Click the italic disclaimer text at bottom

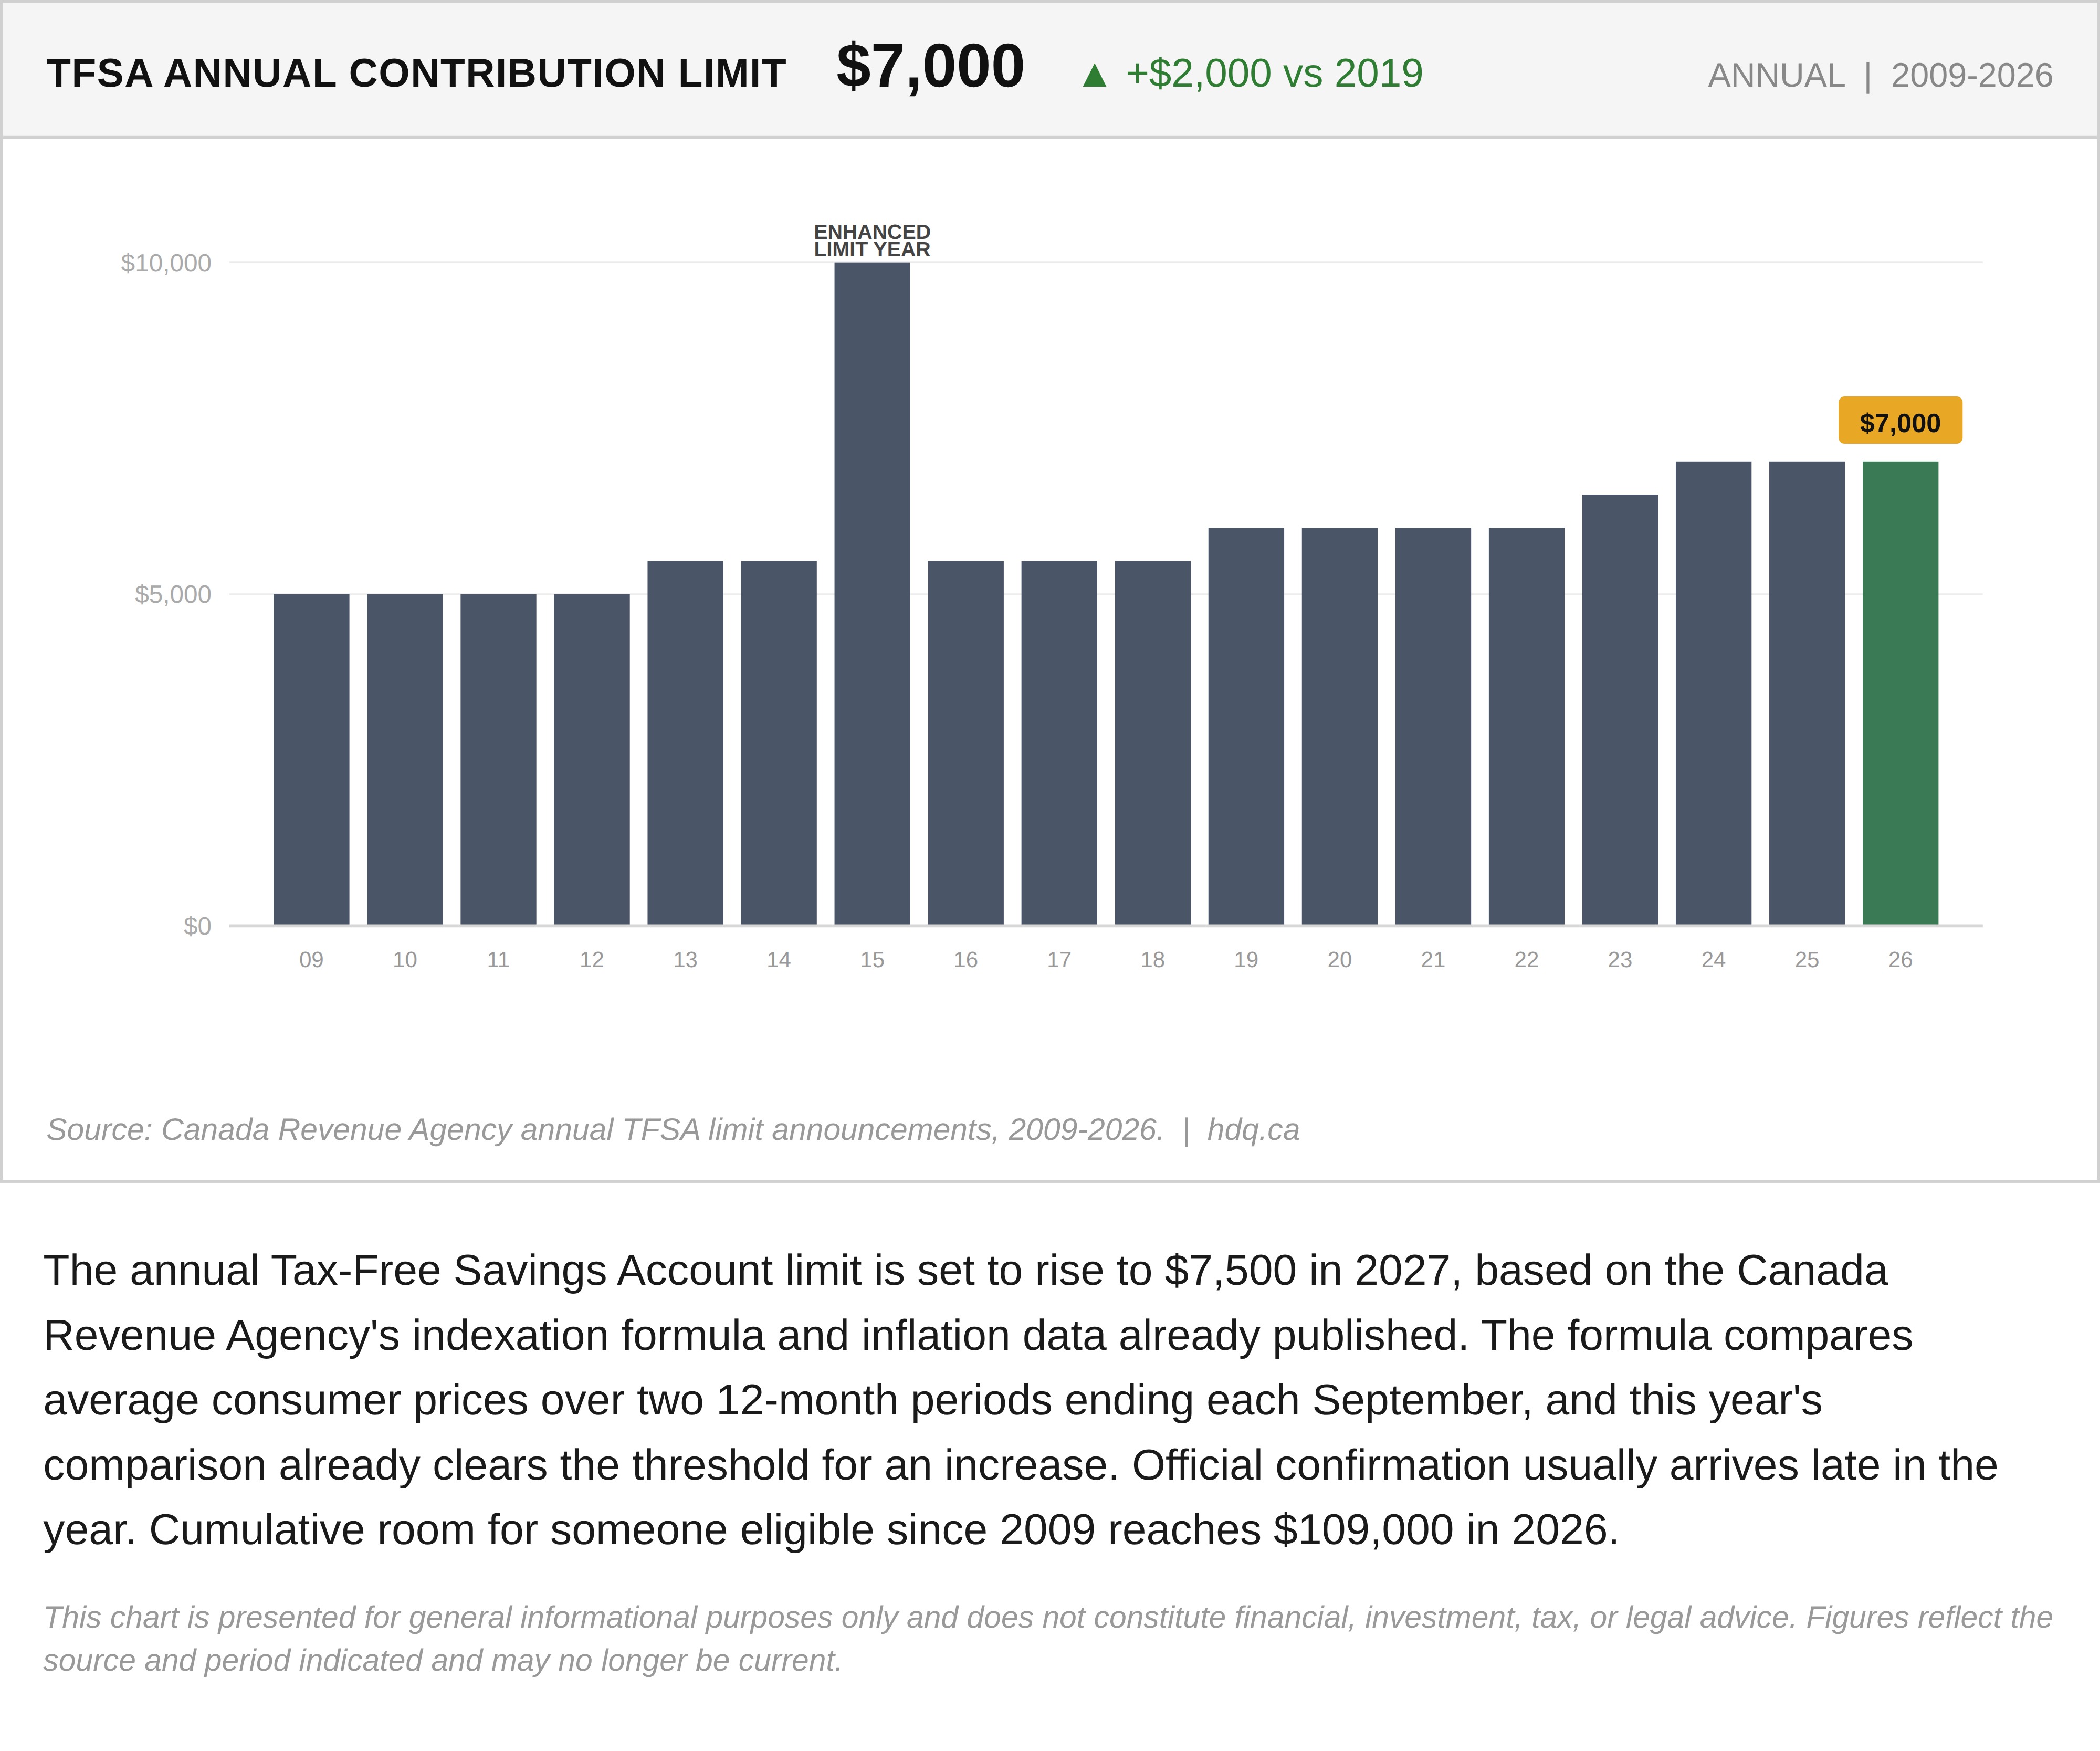click(x=1048, y=1639)
